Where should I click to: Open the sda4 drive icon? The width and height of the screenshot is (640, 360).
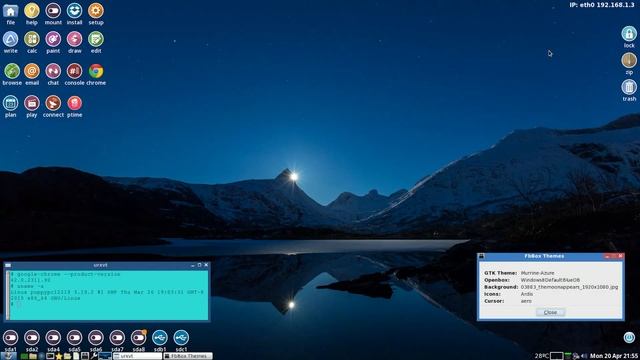click(53, 338)
